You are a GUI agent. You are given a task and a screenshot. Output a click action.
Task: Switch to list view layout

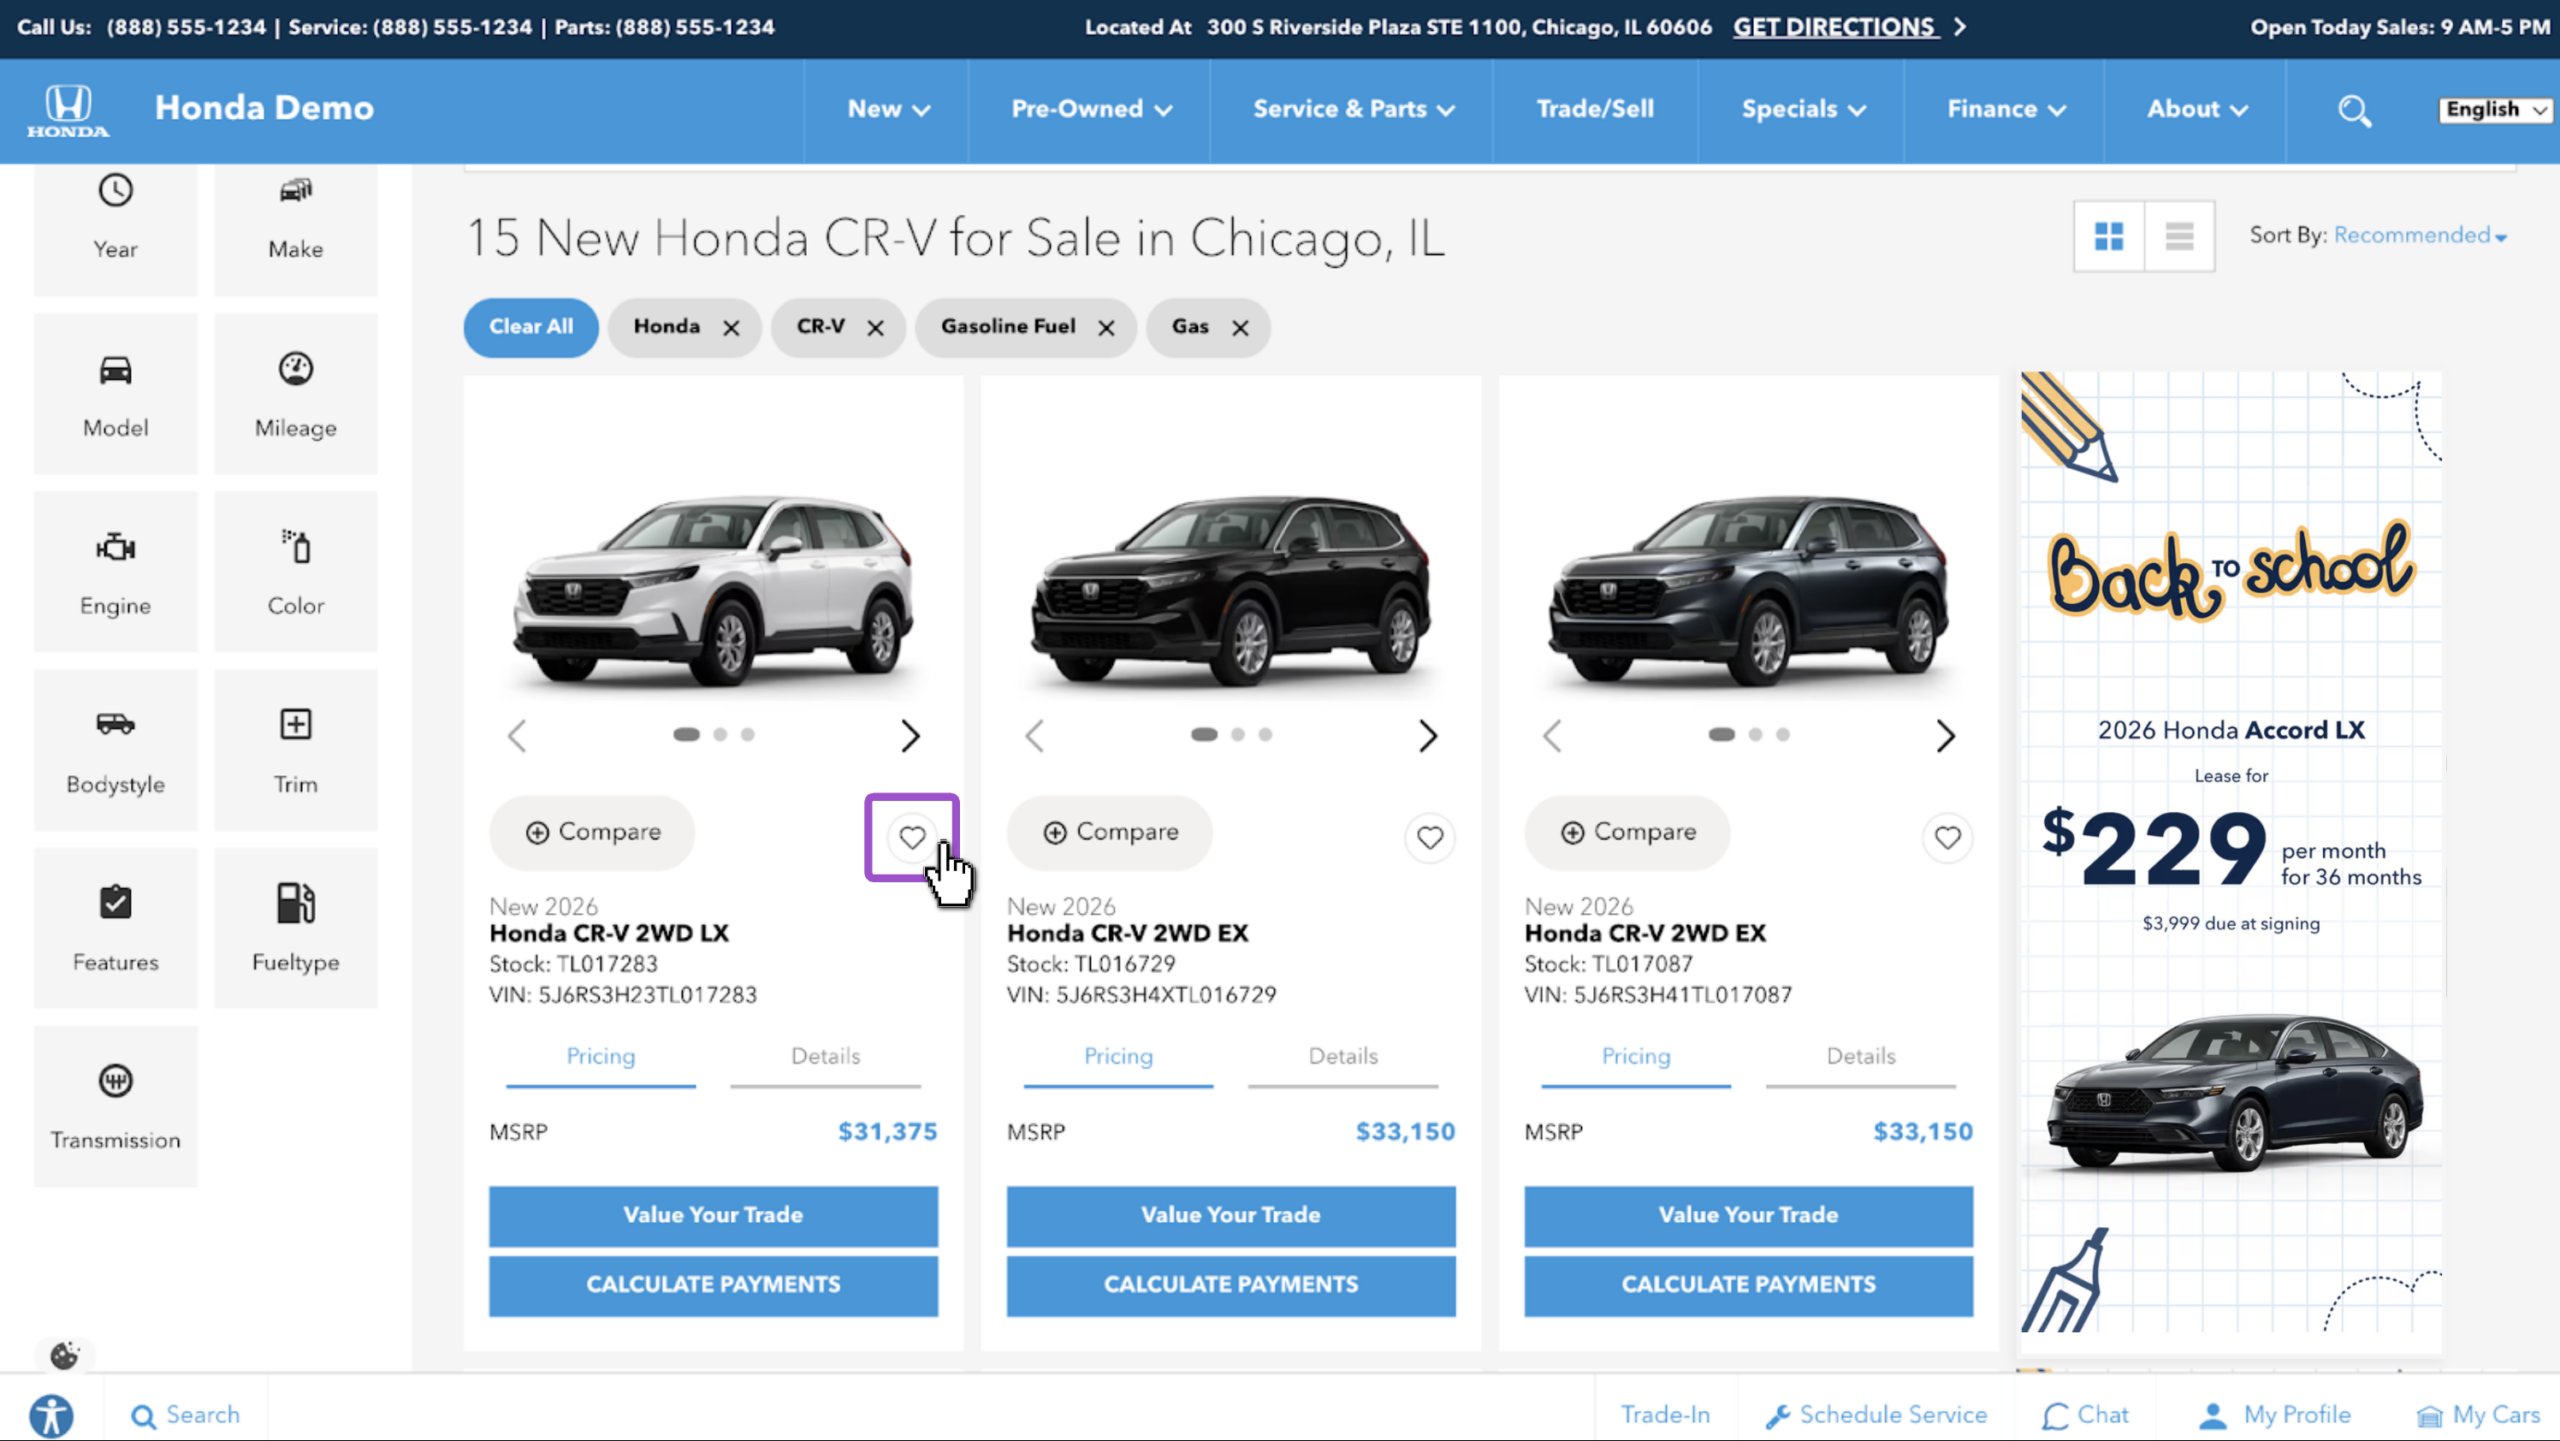(x=2179, y=236)
